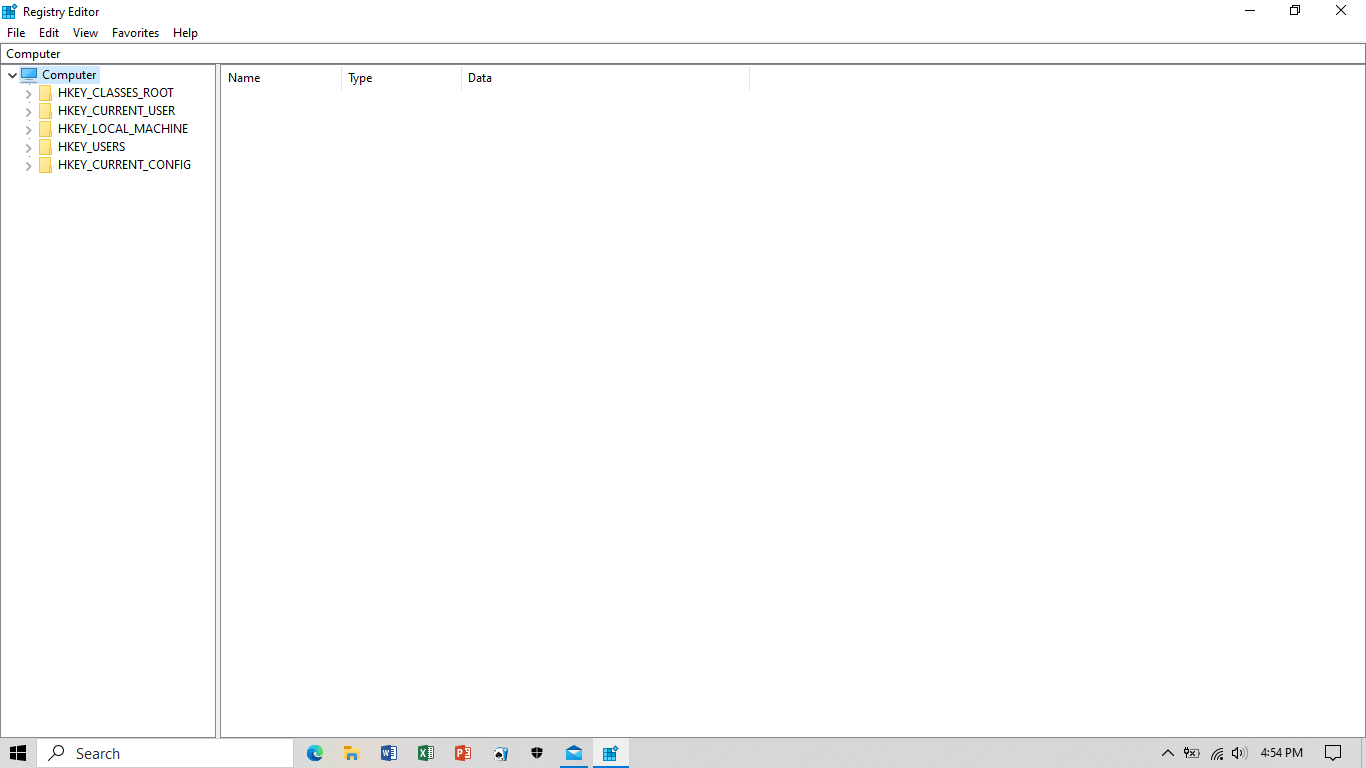The image size is (1366, 768).
Task: Open File Explorer from taskbar
Action: (x=352, y=753)
